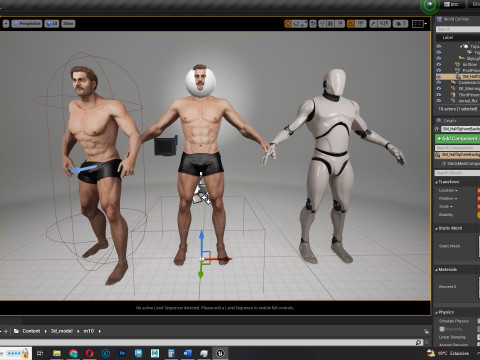480x360 pixels.
Task: Open scale snap value 0.25 dropdown
Action: pyautogui.click(x=384, y=24)
